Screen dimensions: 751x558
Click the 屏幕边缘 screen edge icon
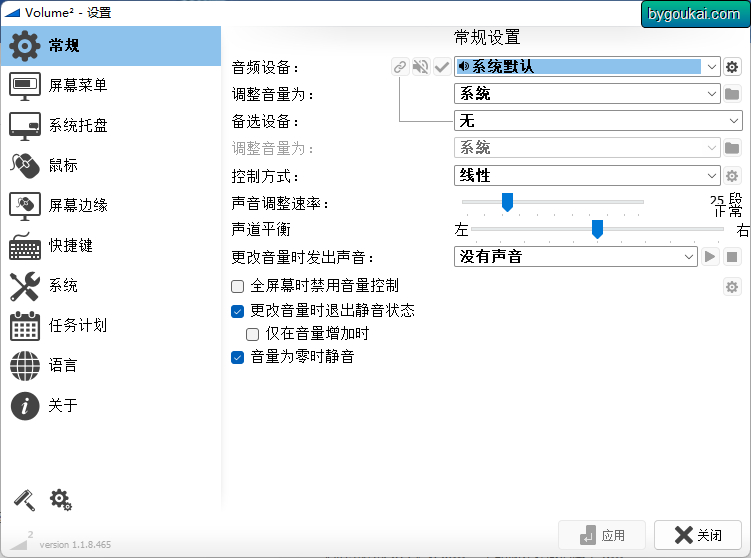tap(24, 206)
